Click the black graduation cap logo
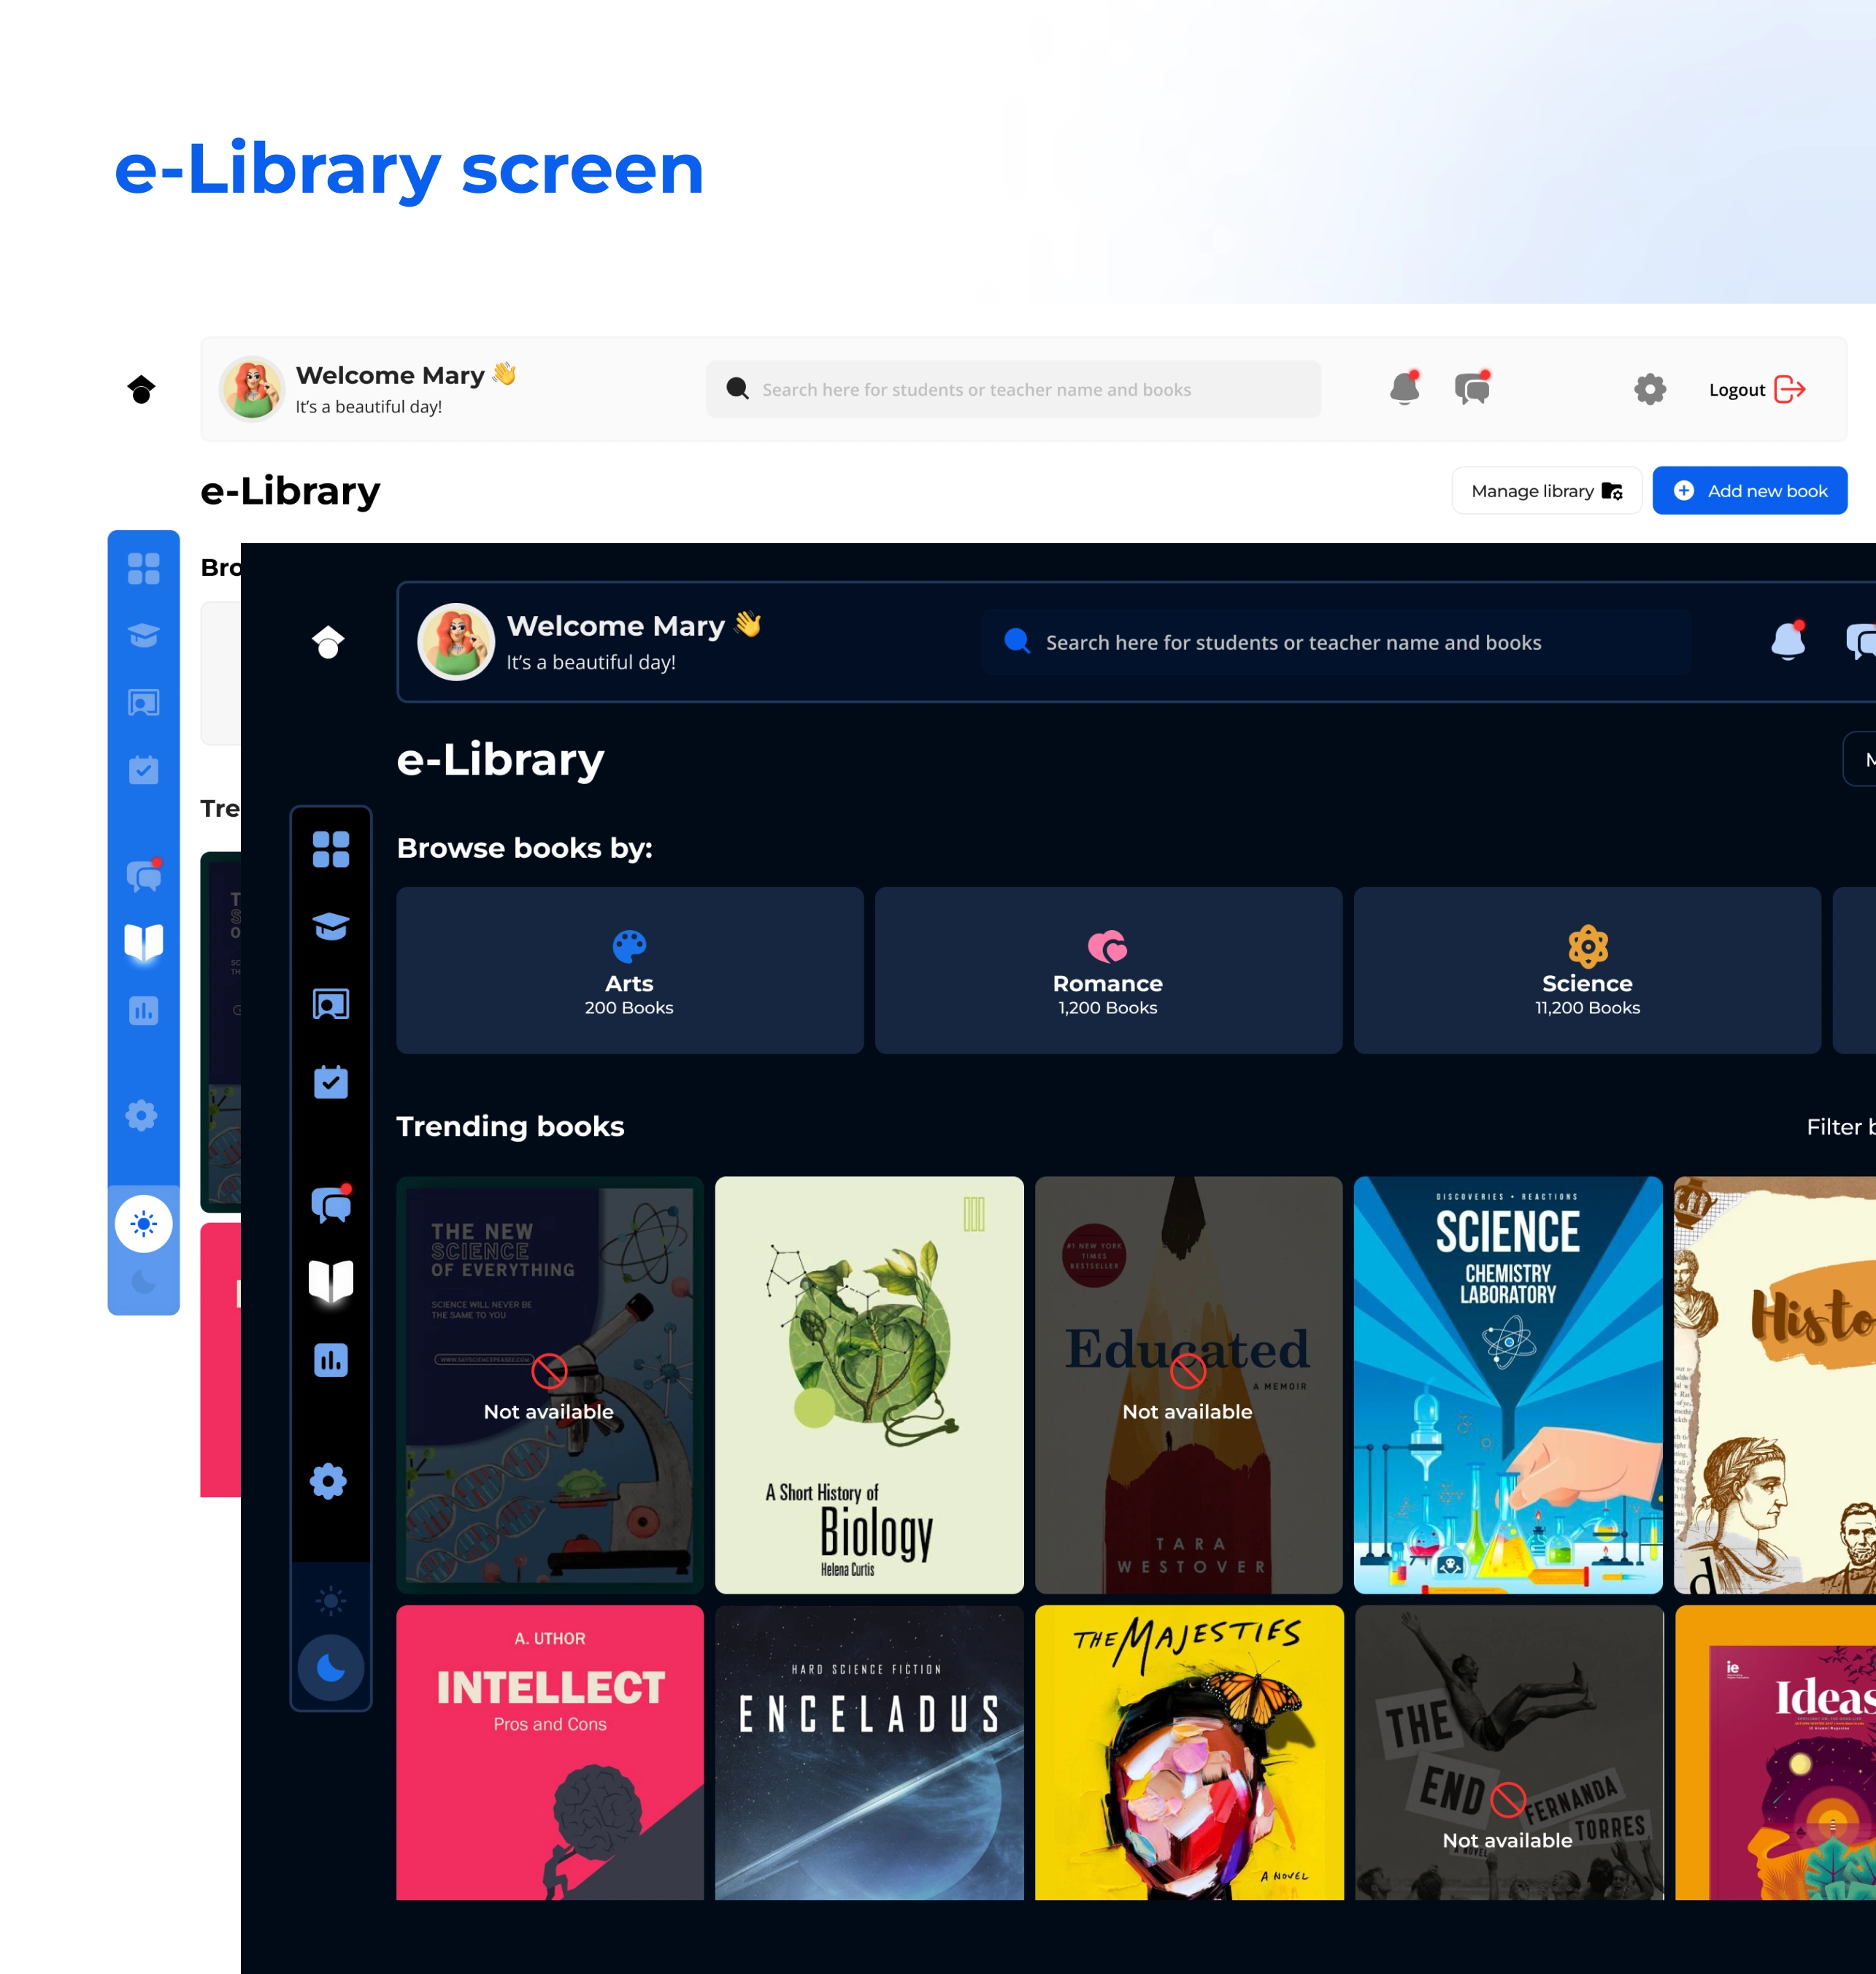 [x=142, y=389]
